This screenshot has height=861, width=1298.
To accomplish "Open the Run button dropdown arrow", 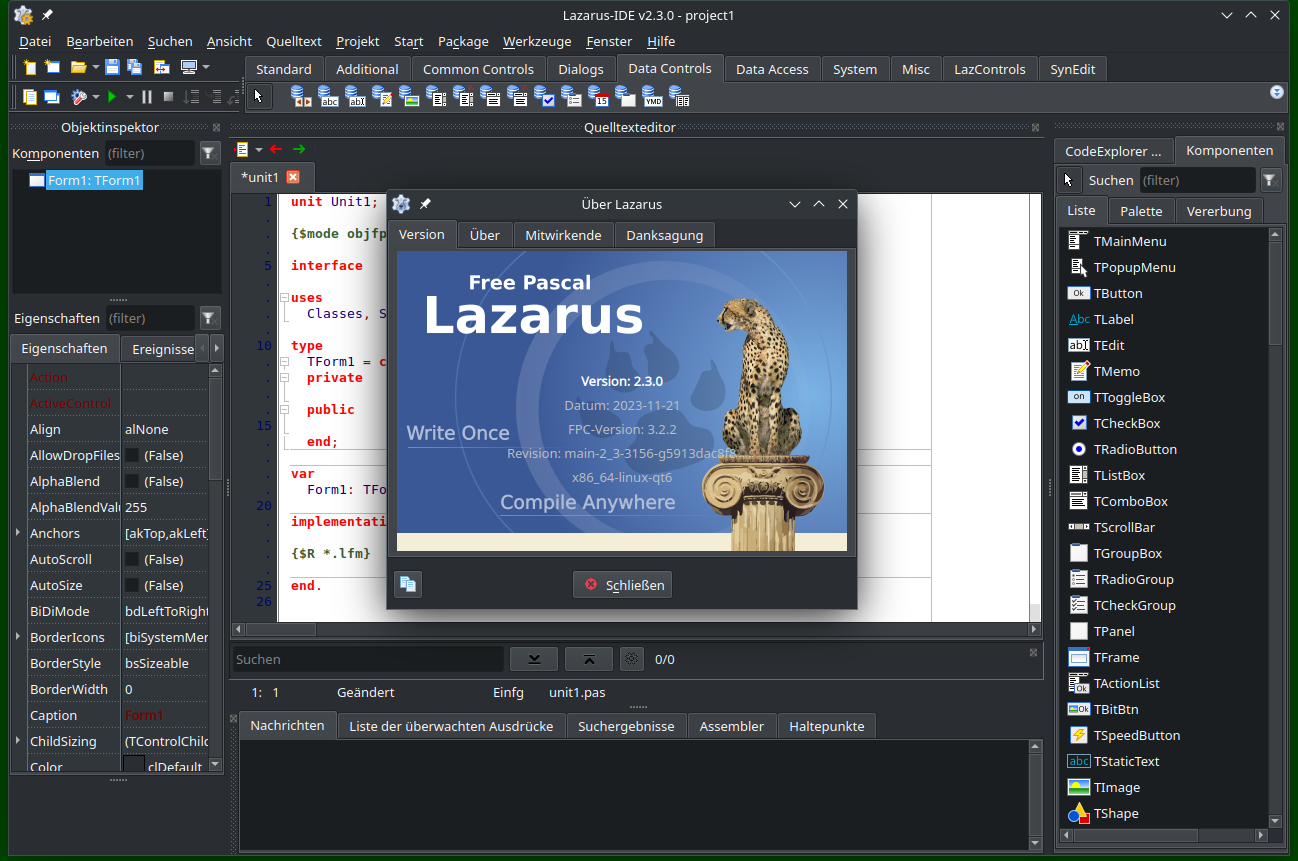I will [x=129, y=97].
